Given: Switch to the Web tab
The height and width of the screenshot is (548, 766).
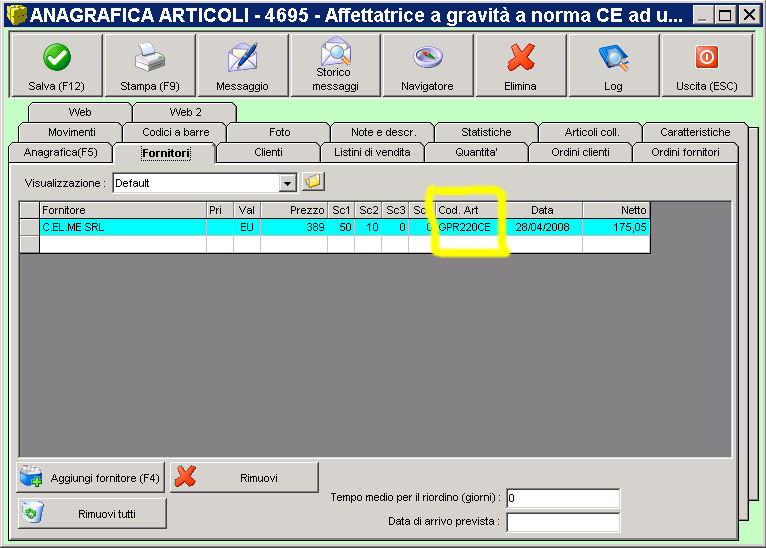Looking at the screenshot, I should 80,112.
